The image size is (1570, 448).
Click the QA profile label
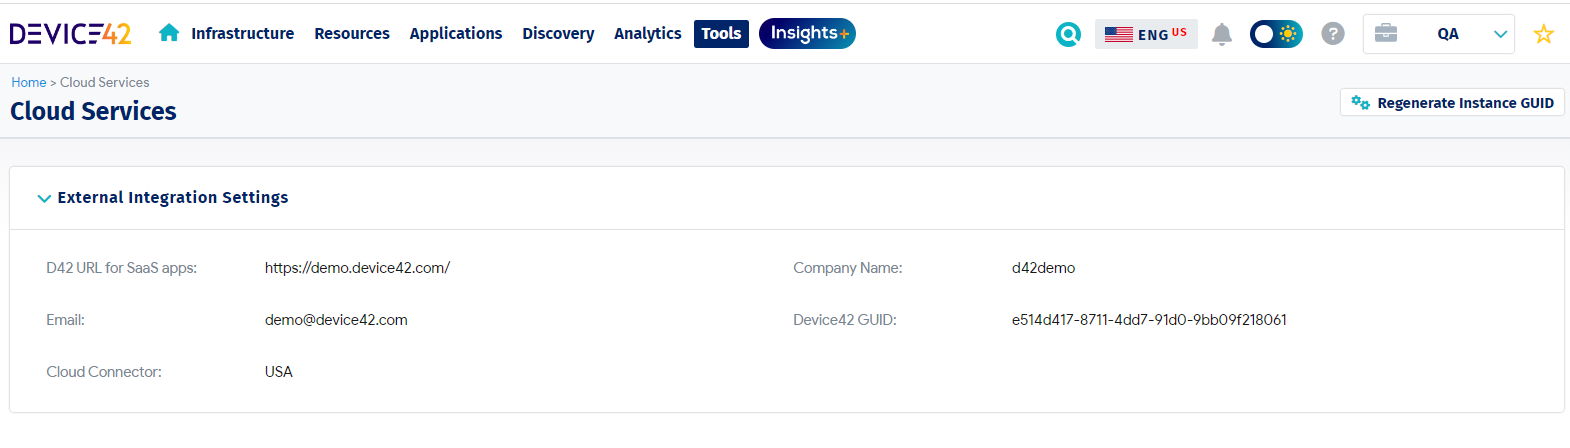pyautogui.click(x=1448, y=34)
